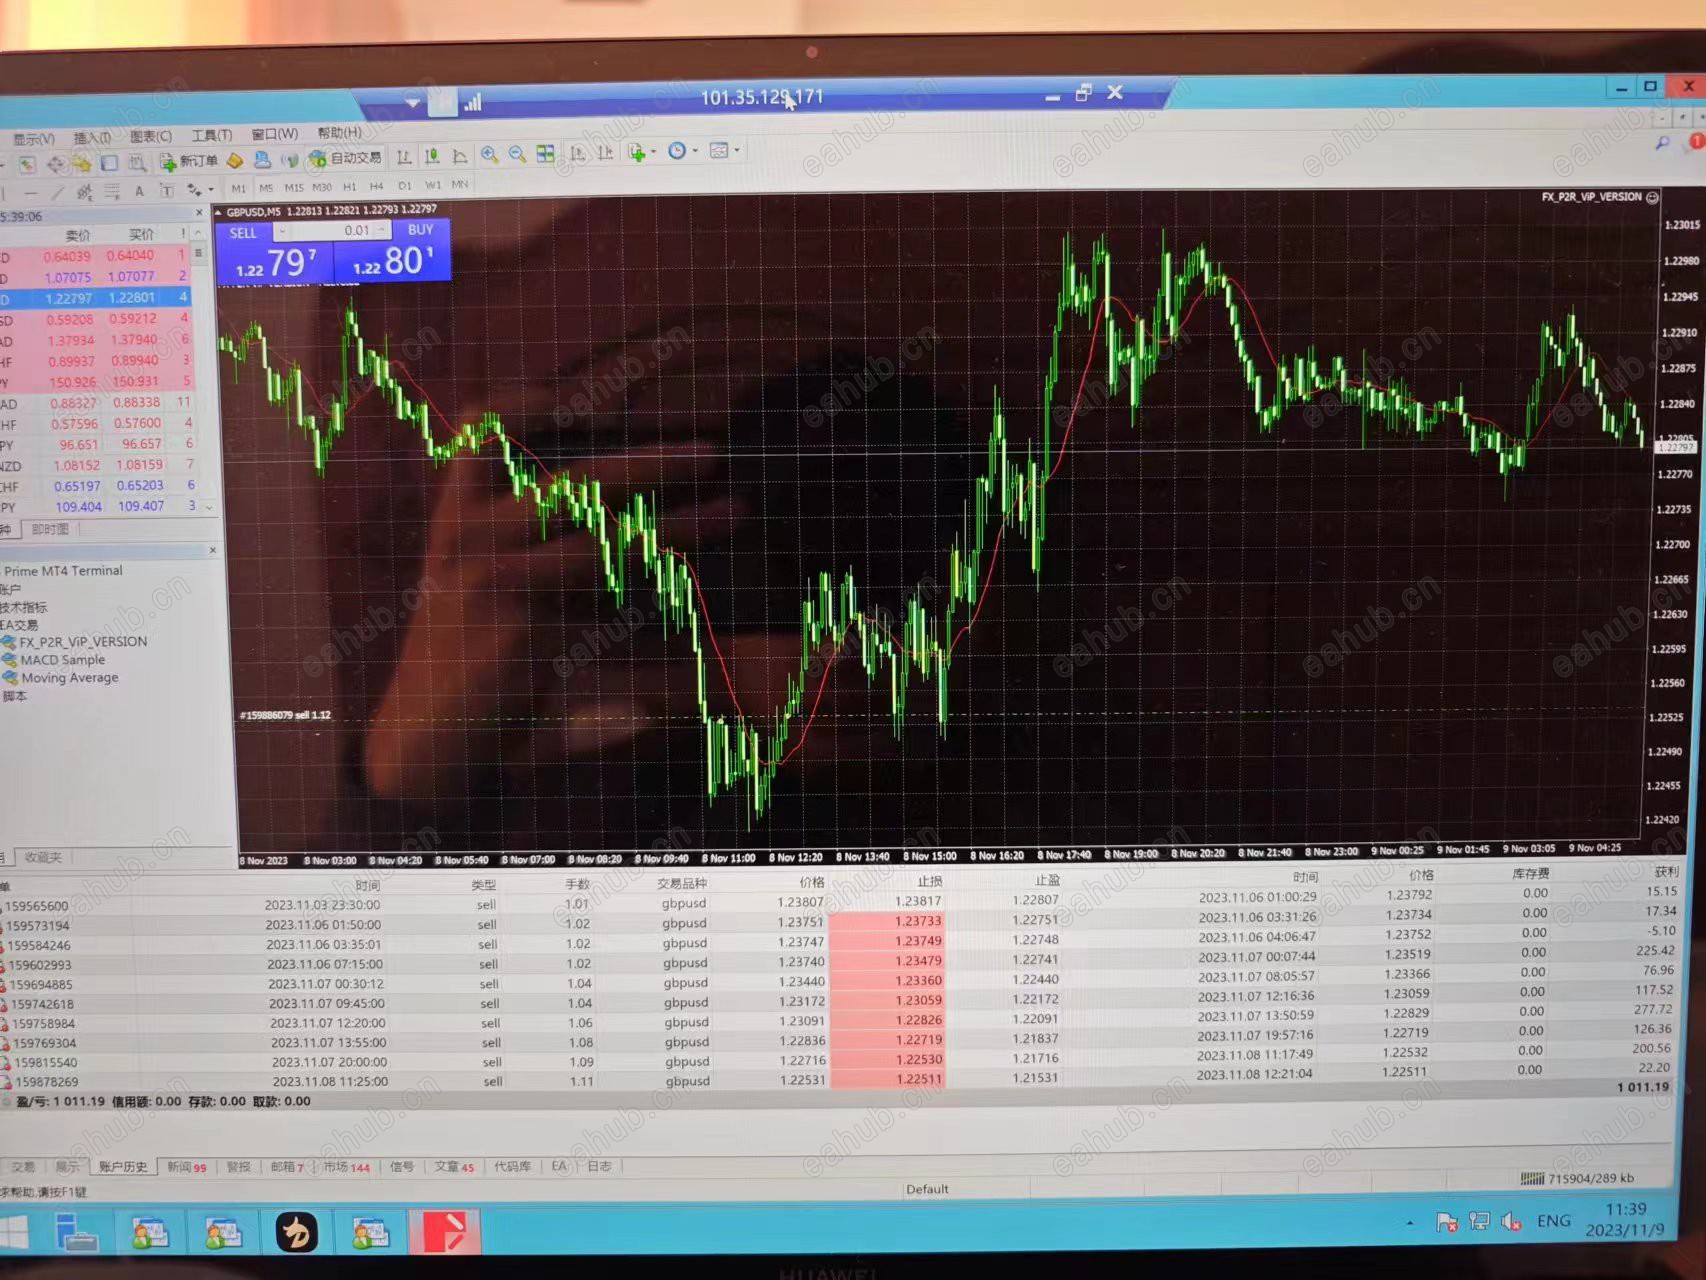Click the black rounded app taskbar icon
Screen dimensions: 1706x1280
tap(297, 1231)
